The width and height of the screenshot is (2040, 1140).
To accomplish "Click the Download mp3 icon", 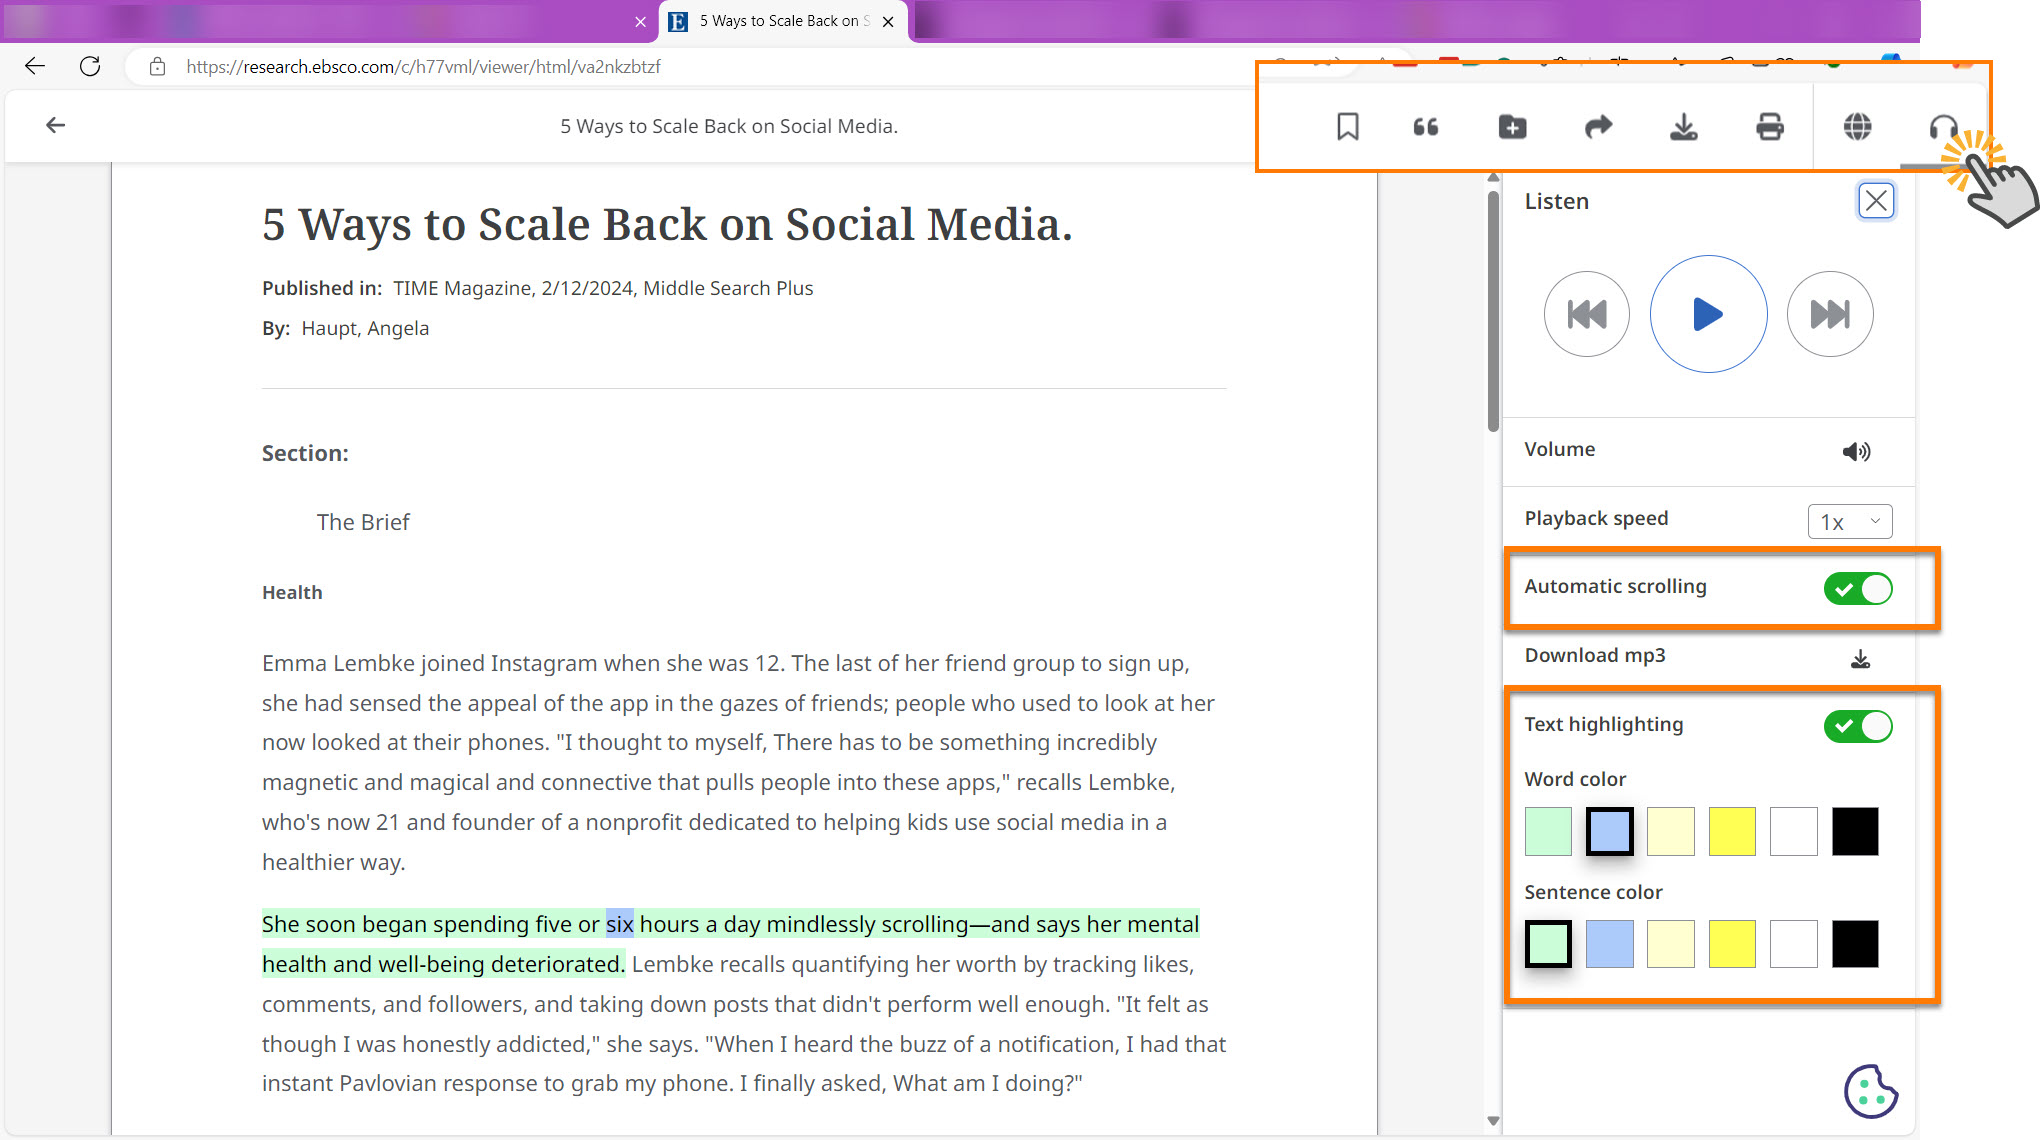I will (1860, 658).
